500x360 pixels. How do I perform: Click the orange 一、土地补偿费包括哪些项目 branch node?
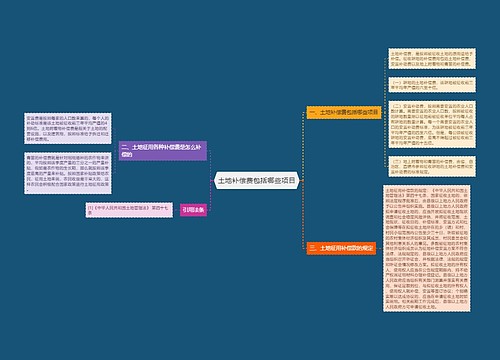pos(344,113)
